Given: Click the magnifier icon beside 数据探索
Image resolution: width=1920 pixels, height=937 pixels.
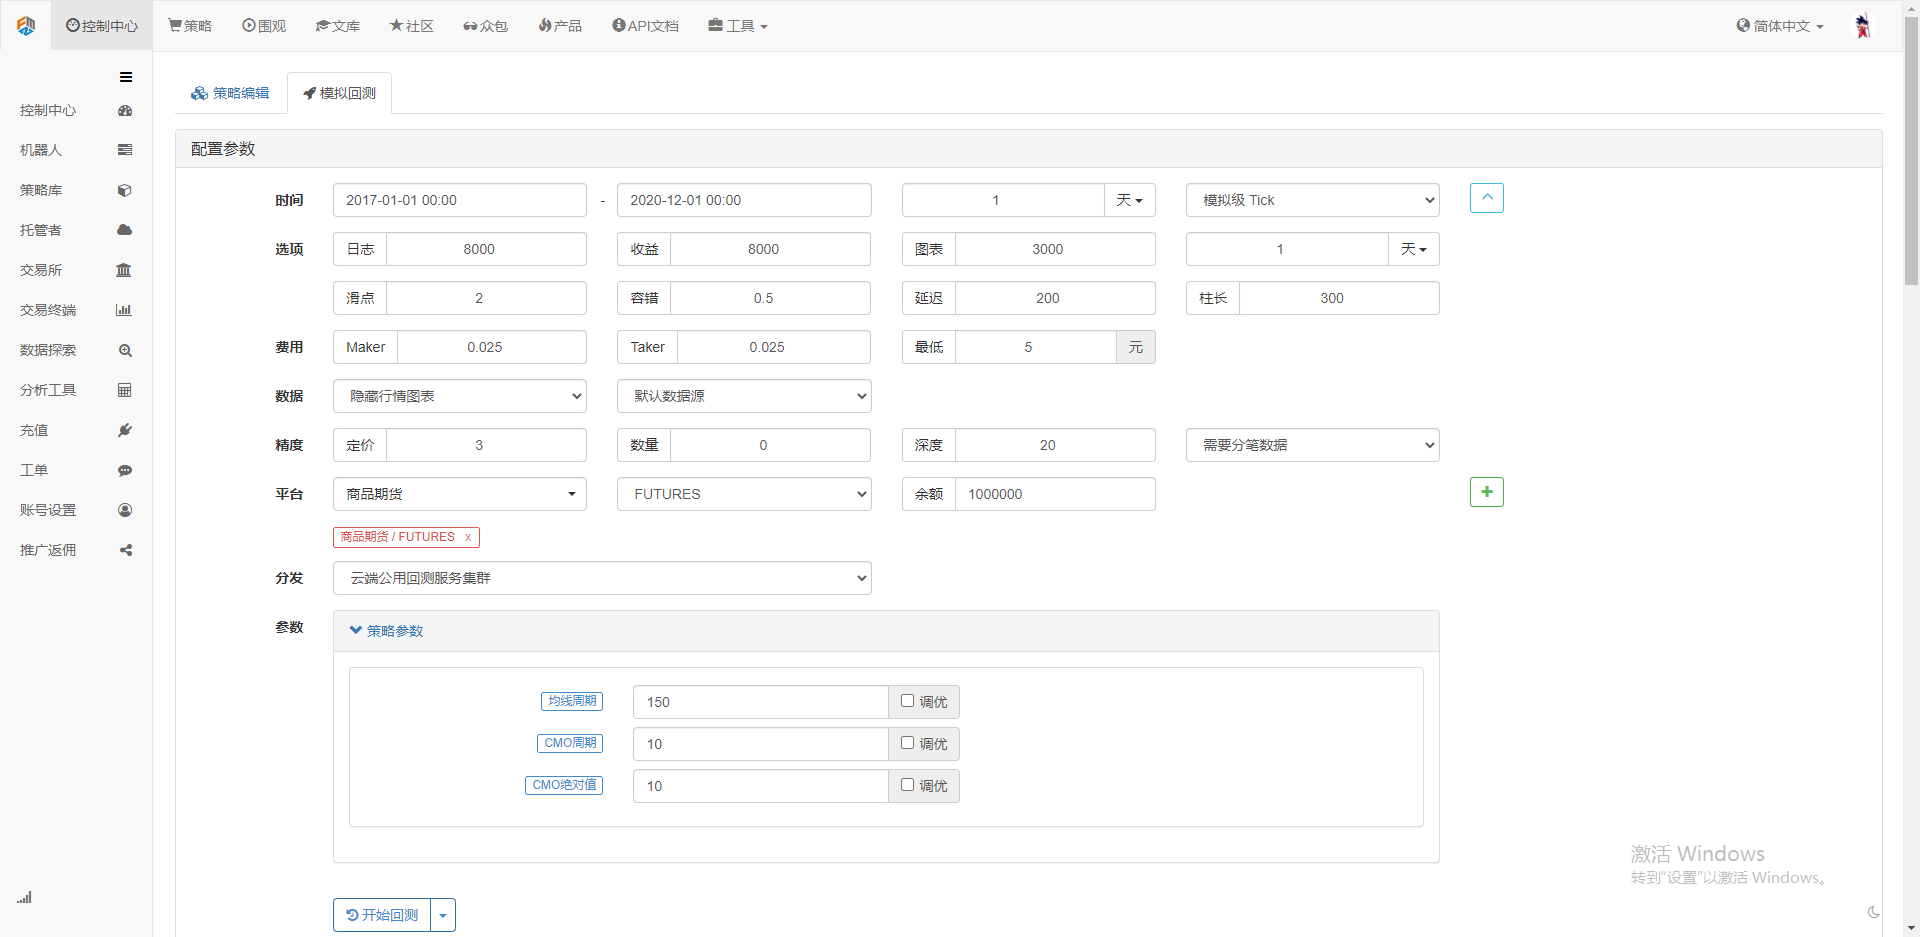Looking at the screenshot, I should click(125, 351).
